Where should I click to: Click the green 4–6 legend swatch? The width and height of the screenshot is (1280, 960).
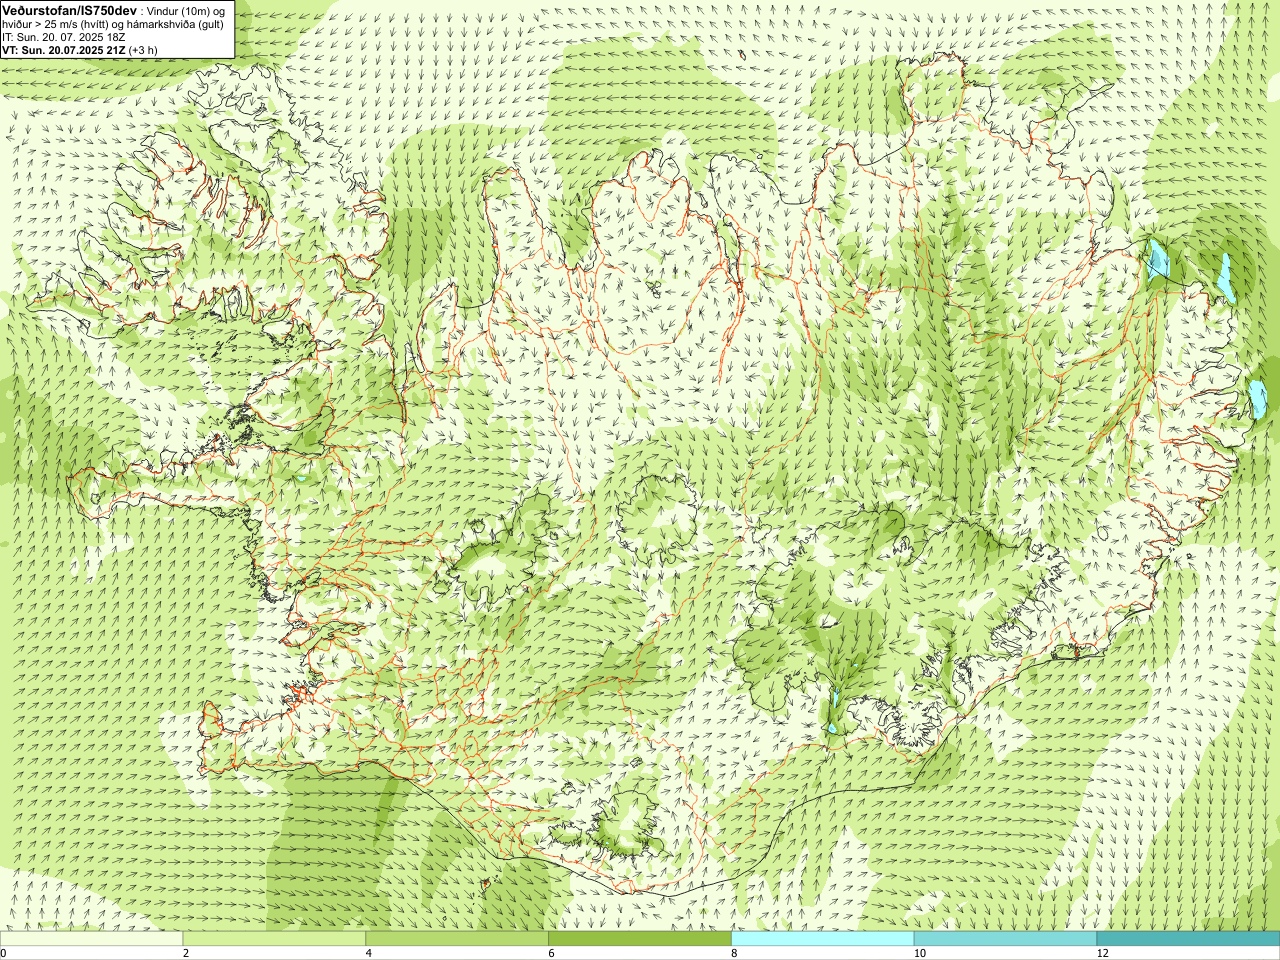[x=457, y=939]
